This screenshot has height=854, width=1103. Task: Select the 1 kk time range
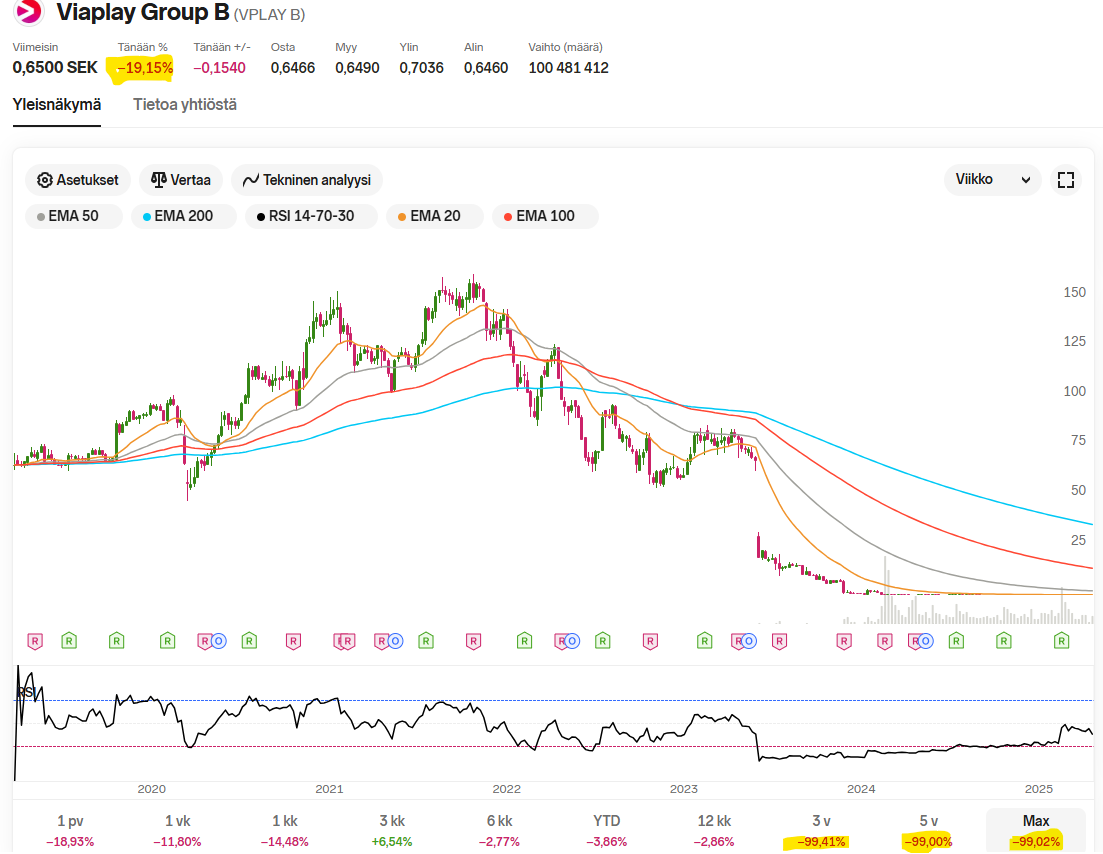282,830
